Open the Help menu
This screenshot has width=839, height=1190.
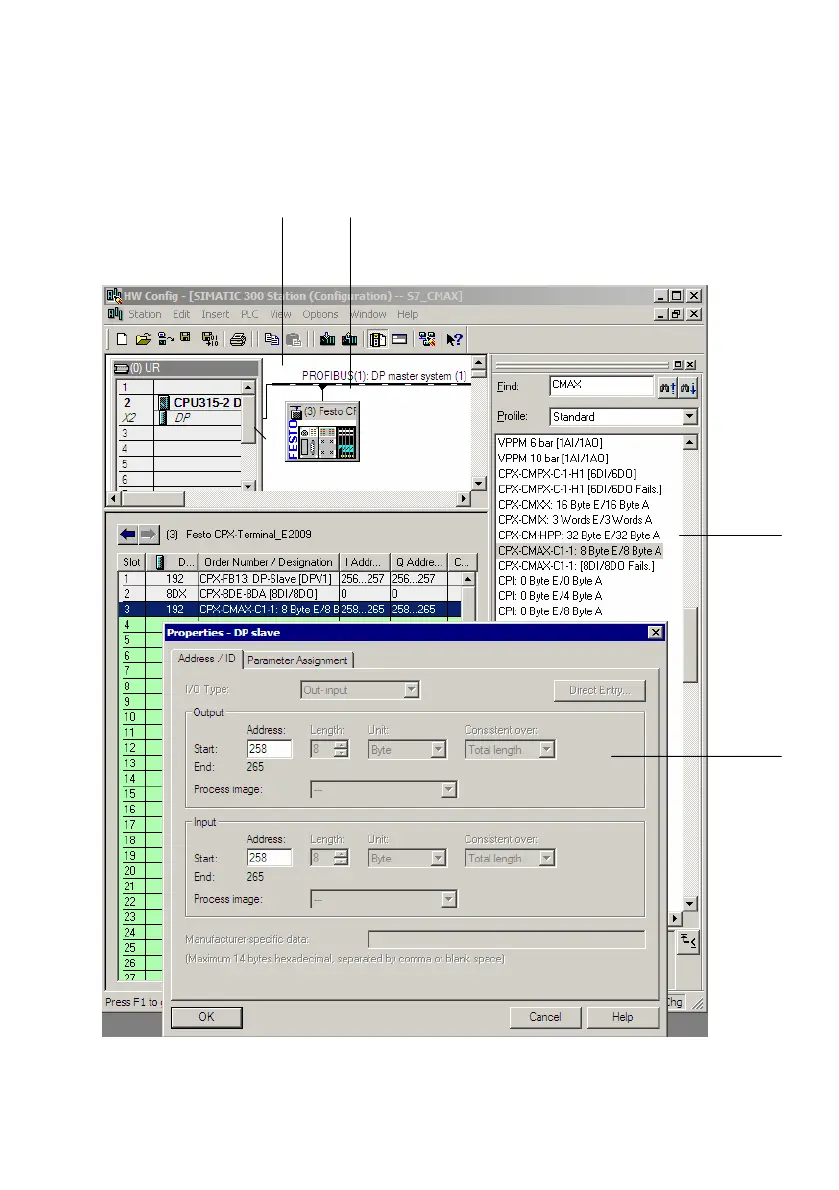pos(407,314)
